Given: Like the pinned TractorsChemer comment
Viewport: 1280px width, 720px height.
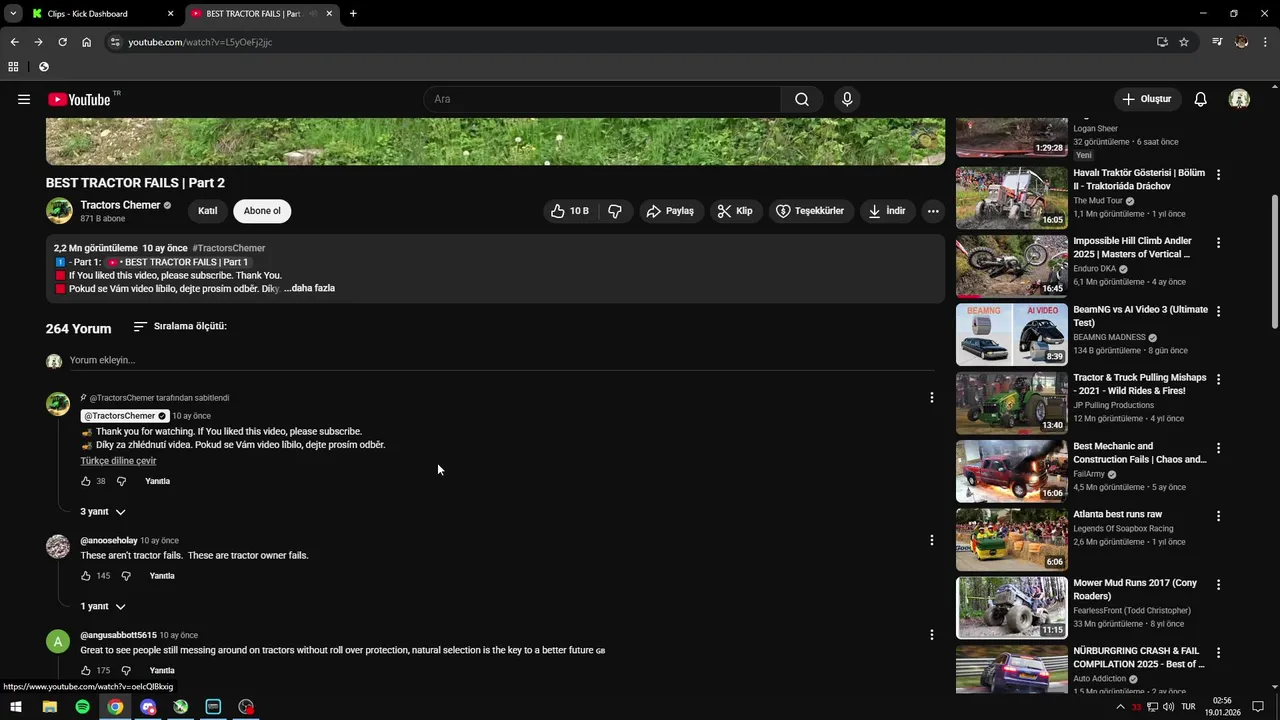Looking at the screenshot, I should pyautogui.click(x=86, y=481).
